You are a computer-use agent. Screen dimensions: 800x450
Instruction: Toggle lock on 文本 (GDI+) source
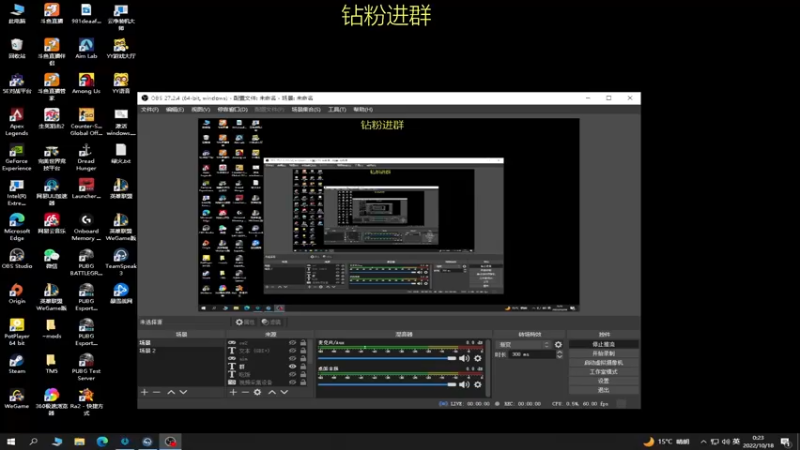point(303,351)
